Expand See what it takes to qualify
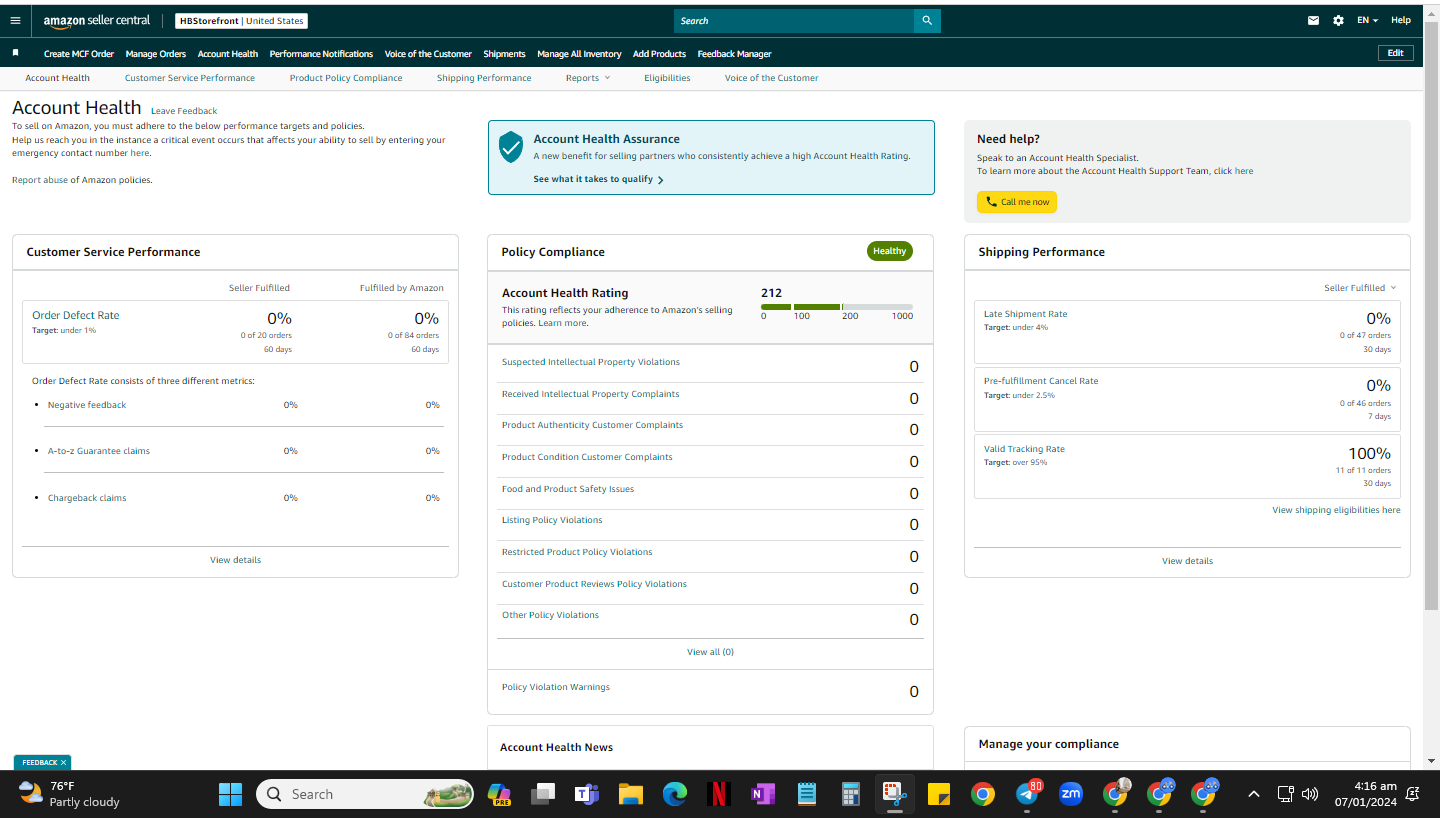This screenshot has width=1440, height=818. [x=598, y=179]
